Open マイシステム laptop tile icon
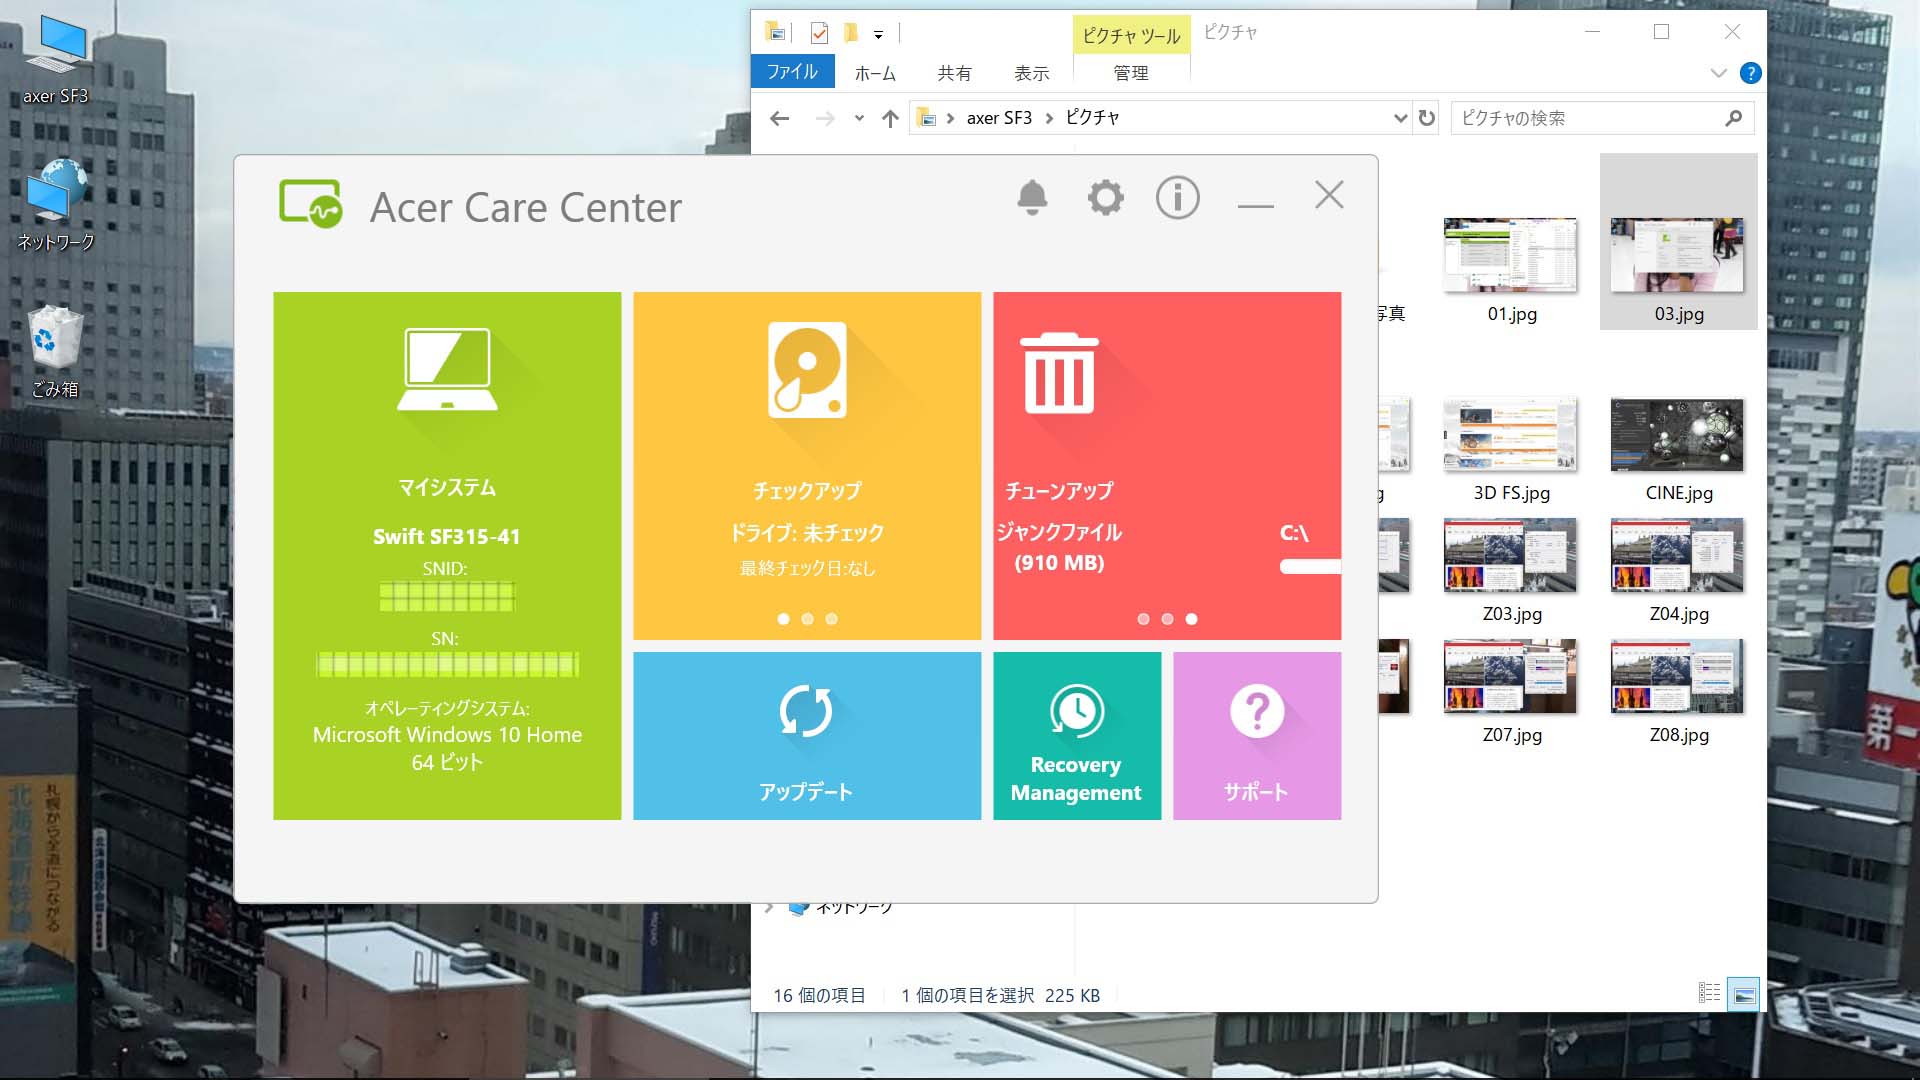 click(447, 369)
